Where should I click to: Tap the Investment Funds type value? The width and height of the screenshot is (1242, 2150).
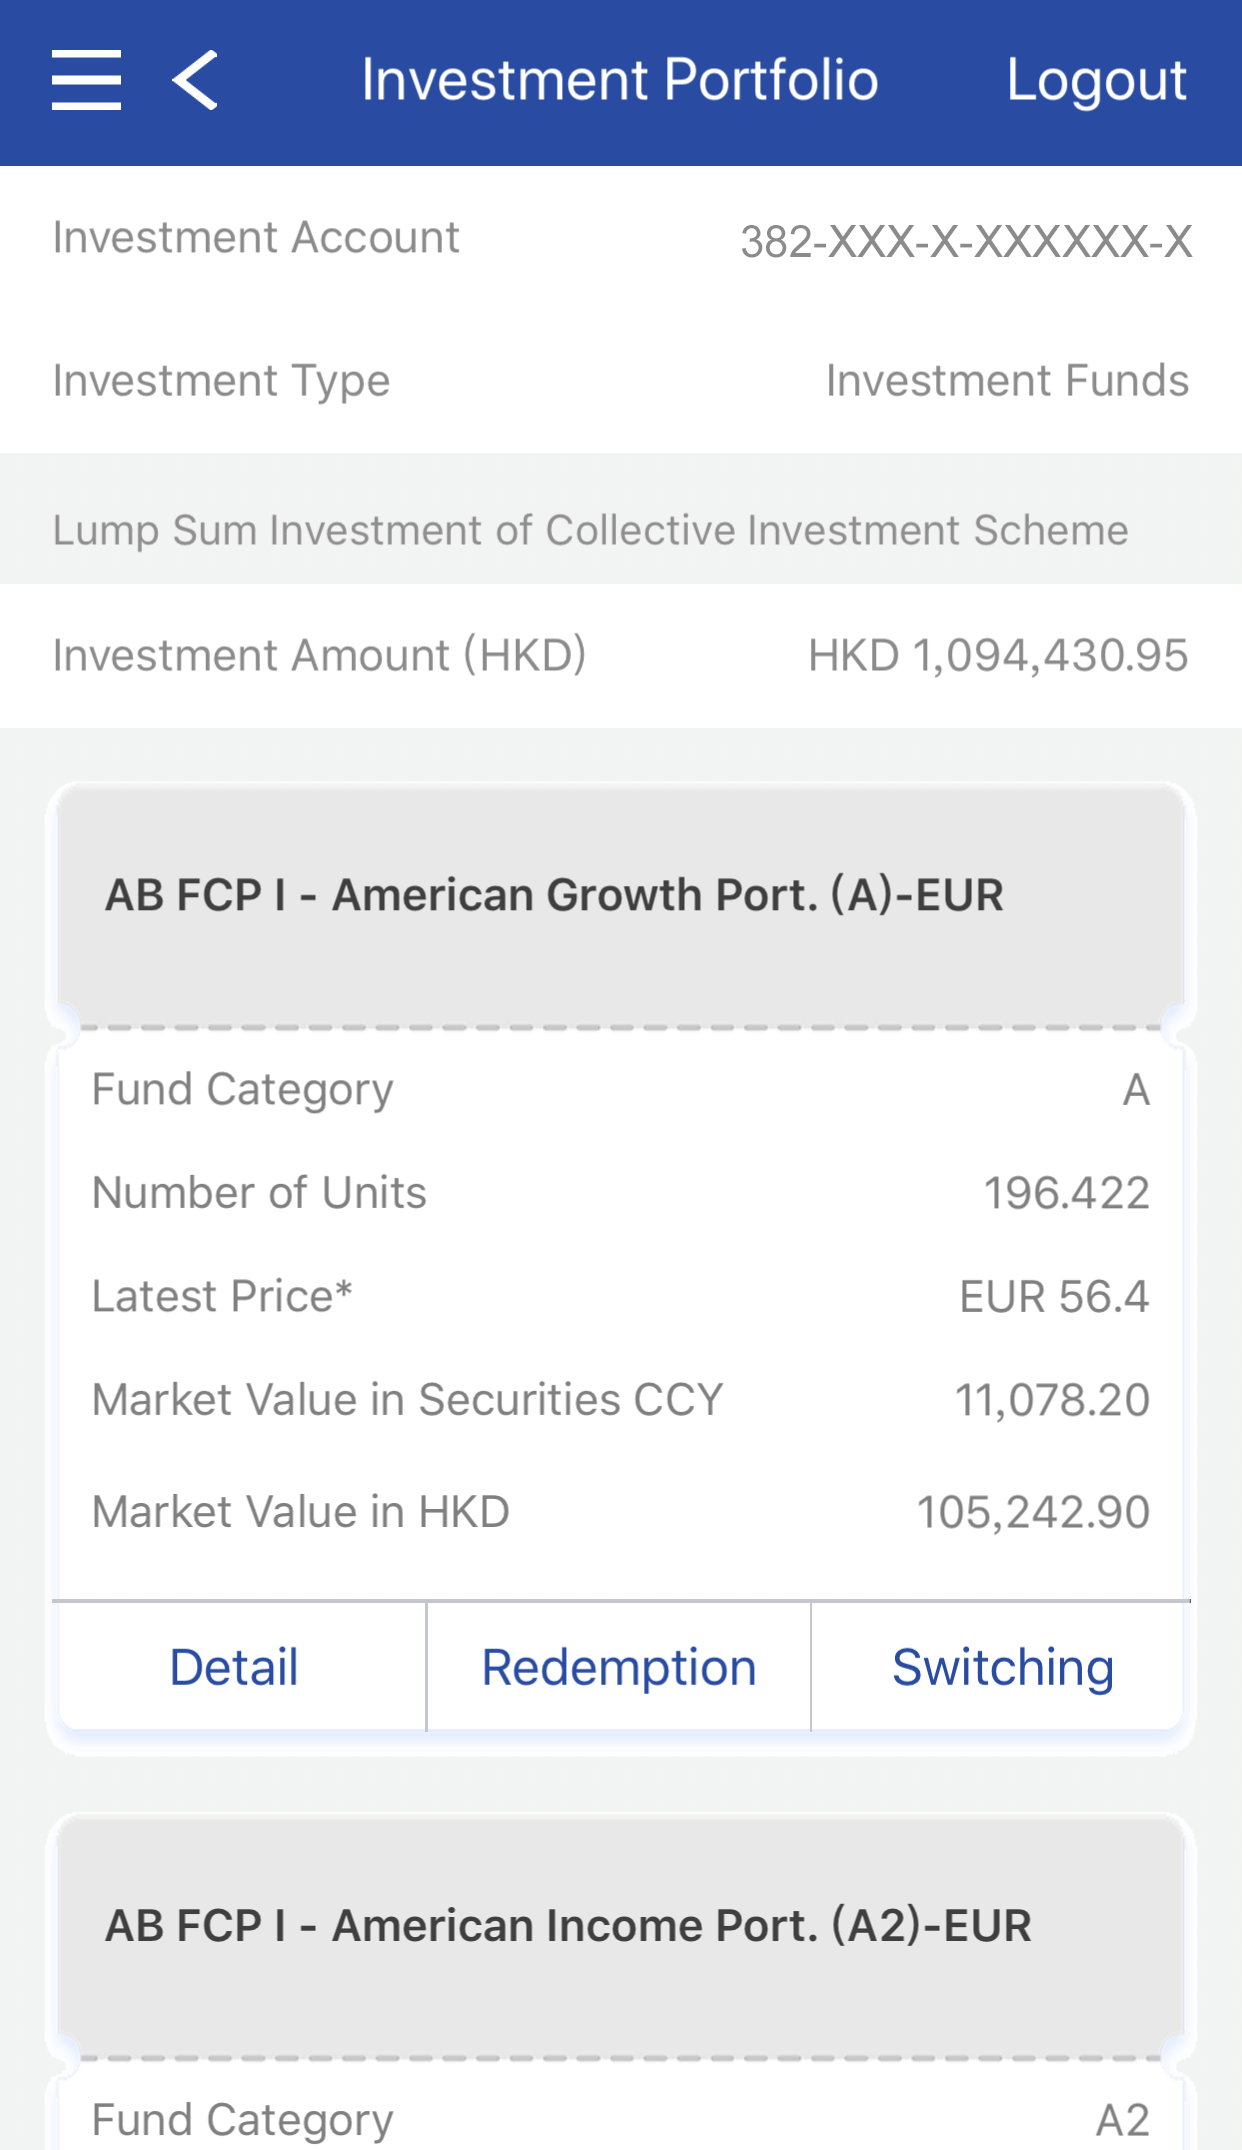pos(1007,381)
